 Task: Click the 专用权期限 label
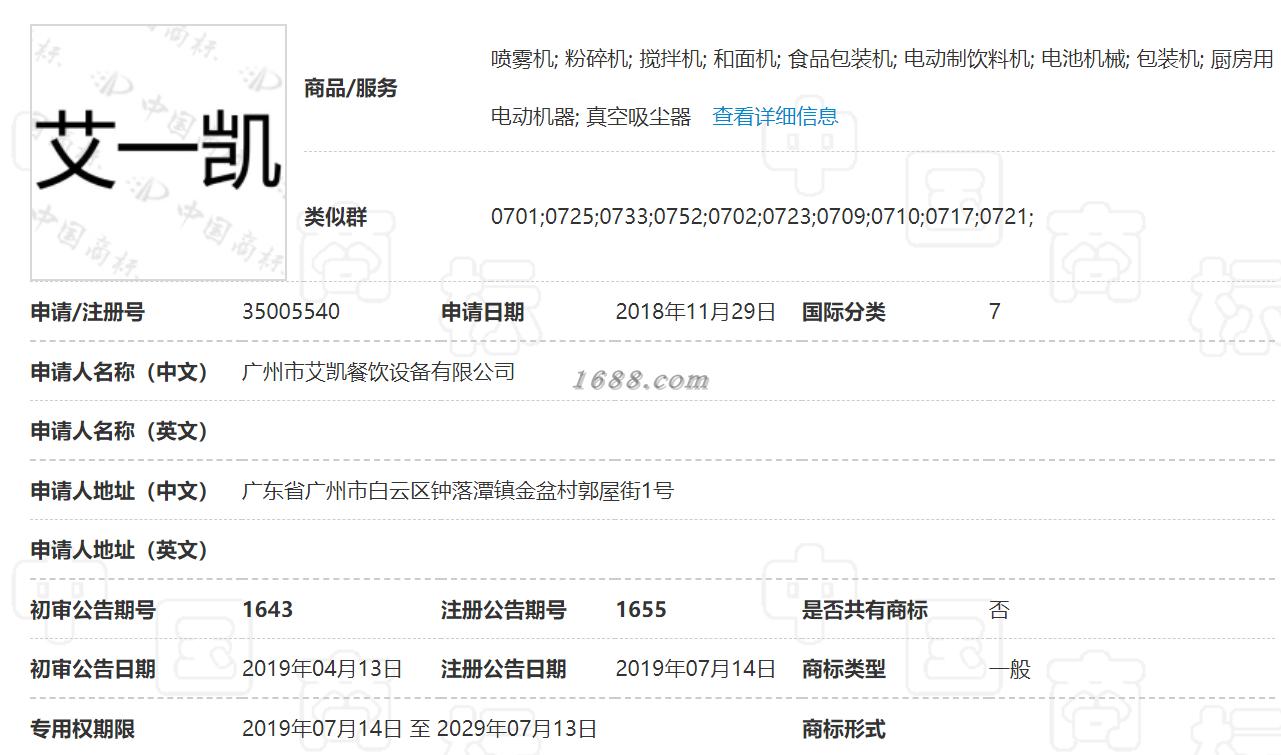click(x=82, y=729)
